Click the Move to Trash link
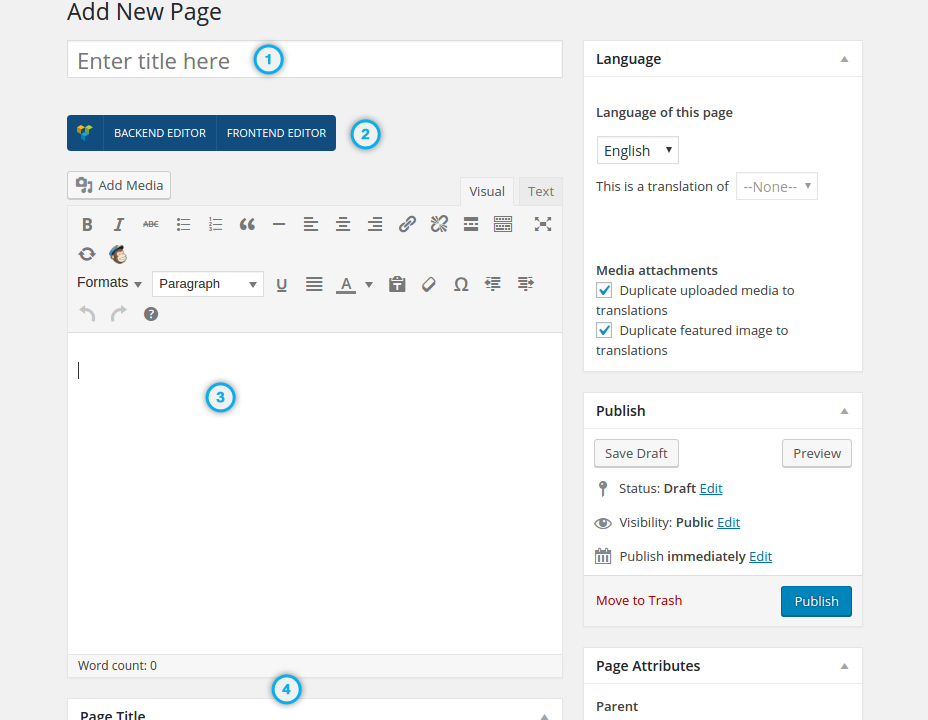 point(639,600)
